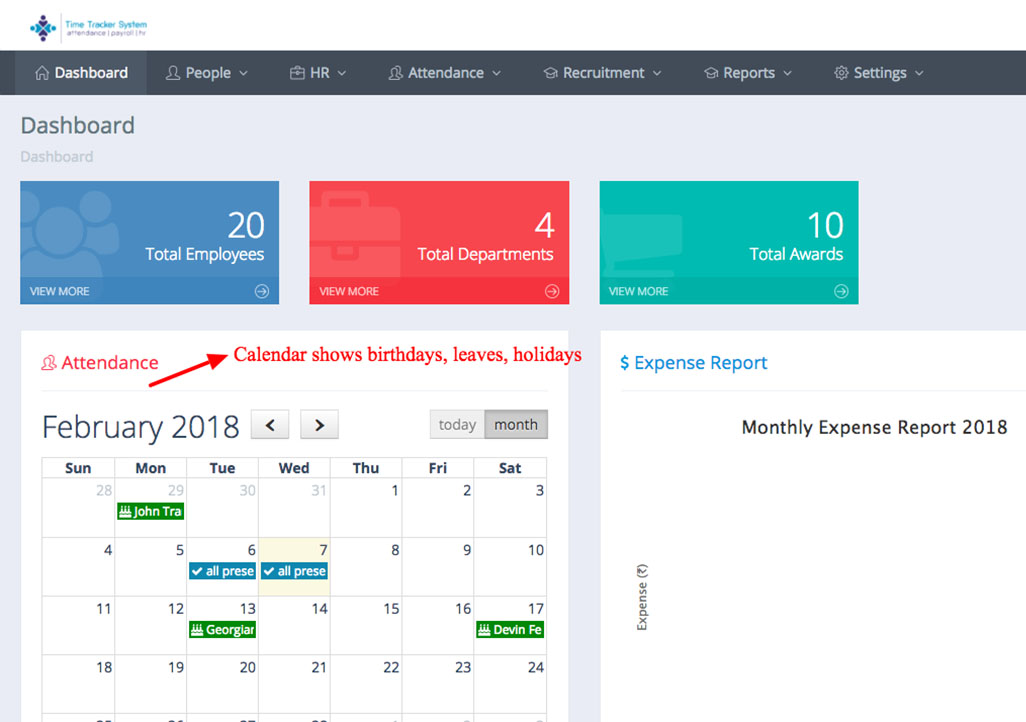This screenshot has height=722, width=1026.
Task: Select the Georgiar event on February 13
Action: click(x=222, y=630)
